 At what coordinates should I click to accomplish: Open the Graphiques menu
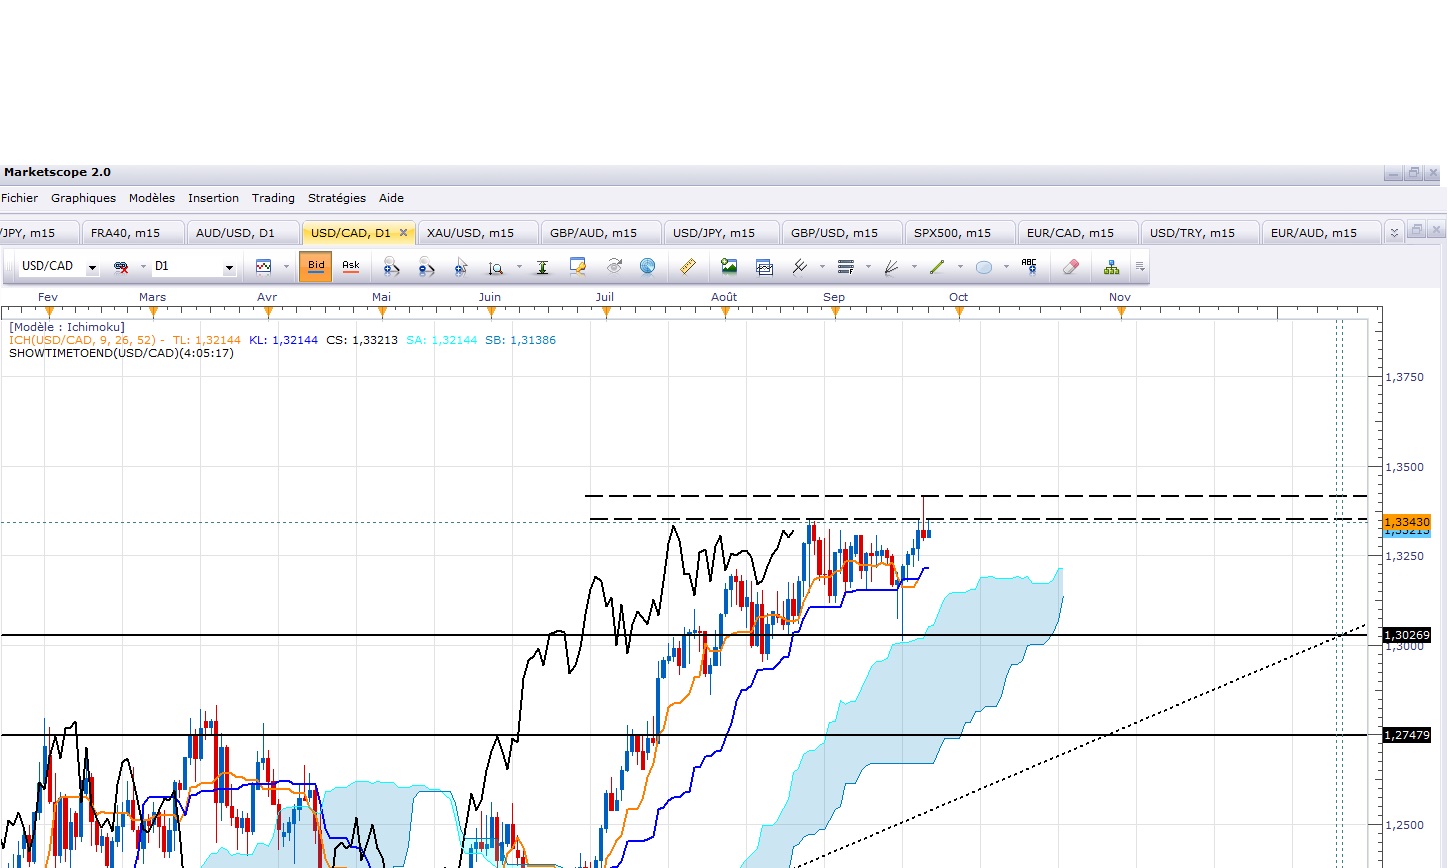coord(83,198)
